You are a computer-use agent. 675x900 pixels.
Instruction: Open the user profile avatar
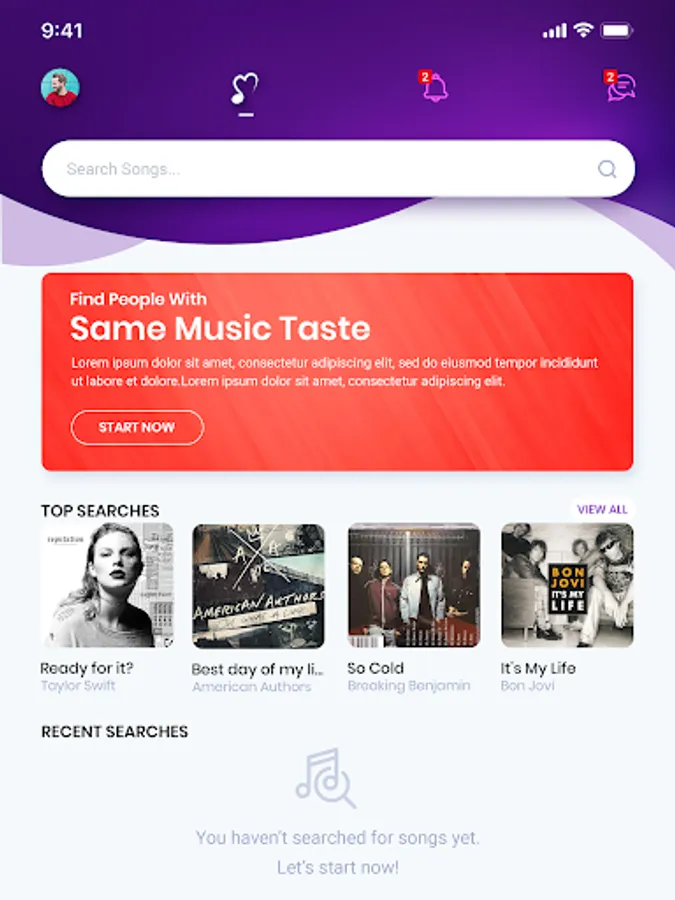60,88
